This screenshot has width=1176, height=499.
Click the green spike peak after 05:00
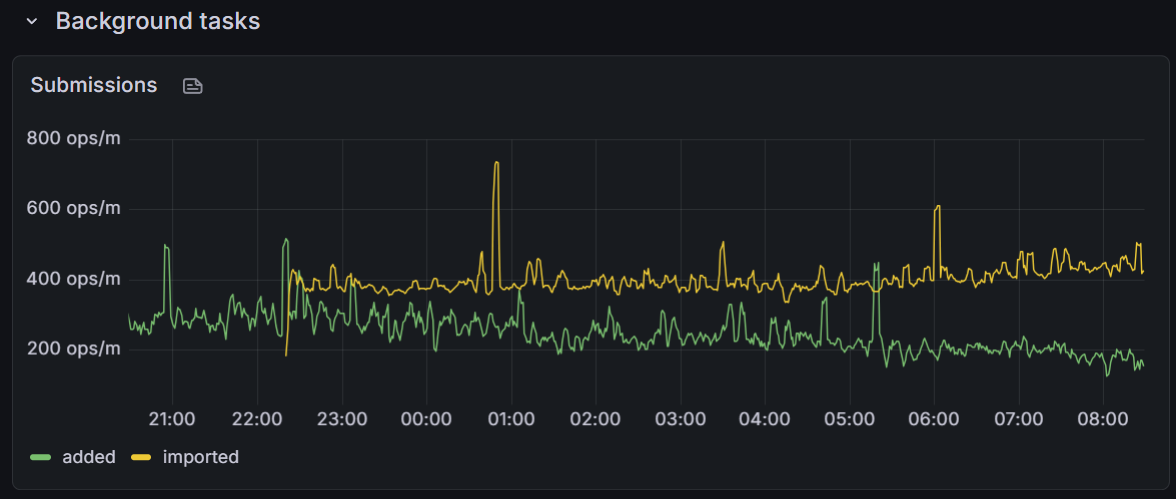(876, 264)
